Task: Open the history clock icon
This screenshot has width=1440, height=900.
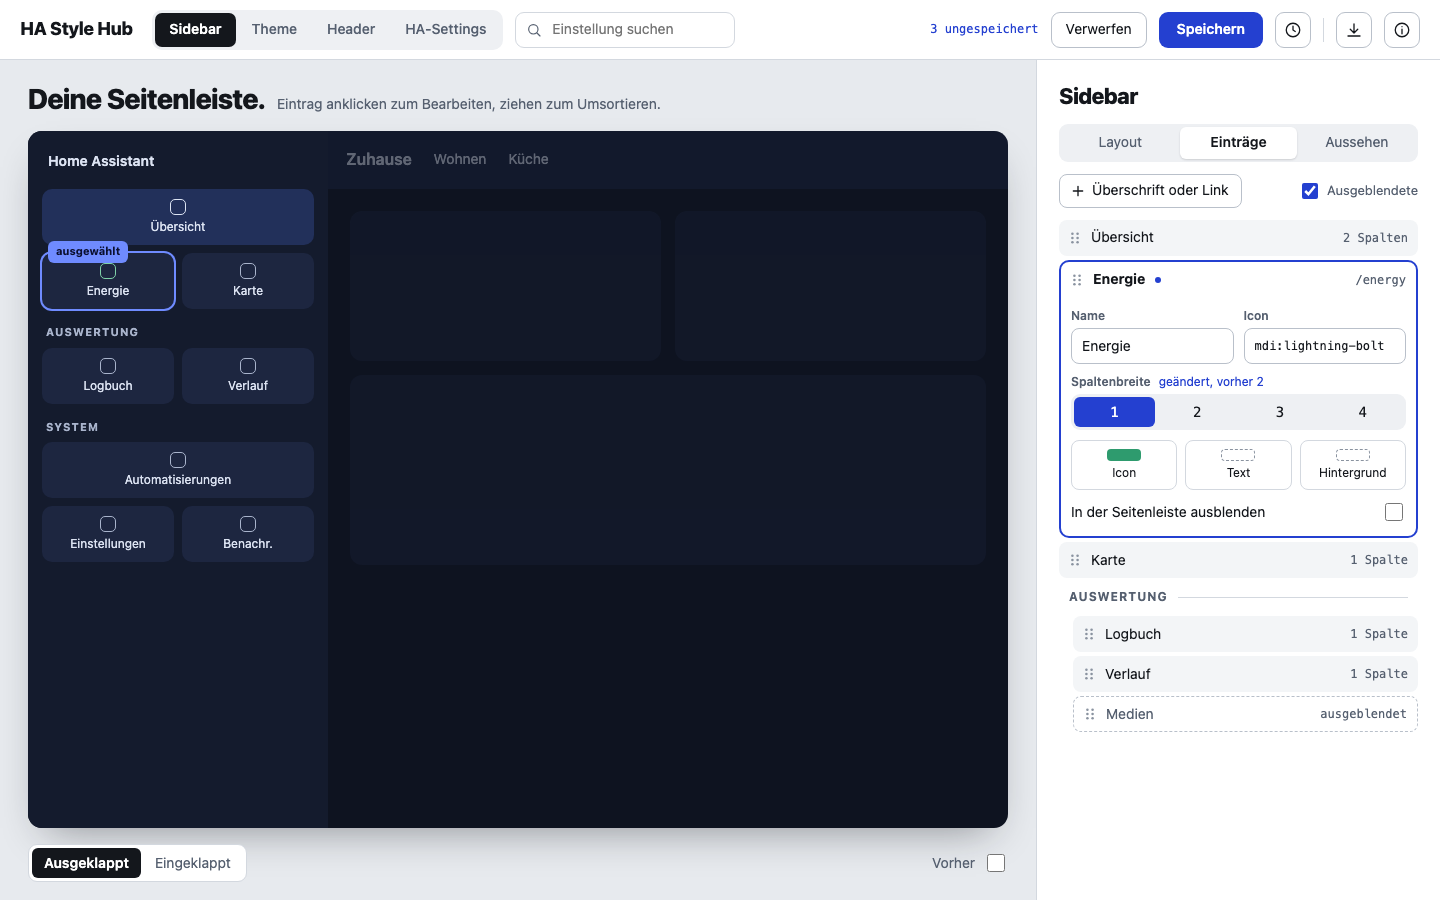Action: click(x=1293, y=30)
